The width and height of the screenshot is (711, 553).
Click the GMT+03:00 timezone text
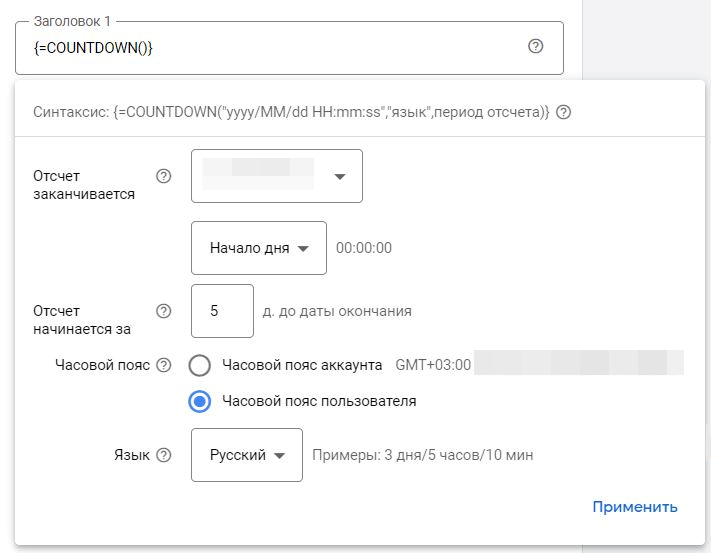[433, 365]
